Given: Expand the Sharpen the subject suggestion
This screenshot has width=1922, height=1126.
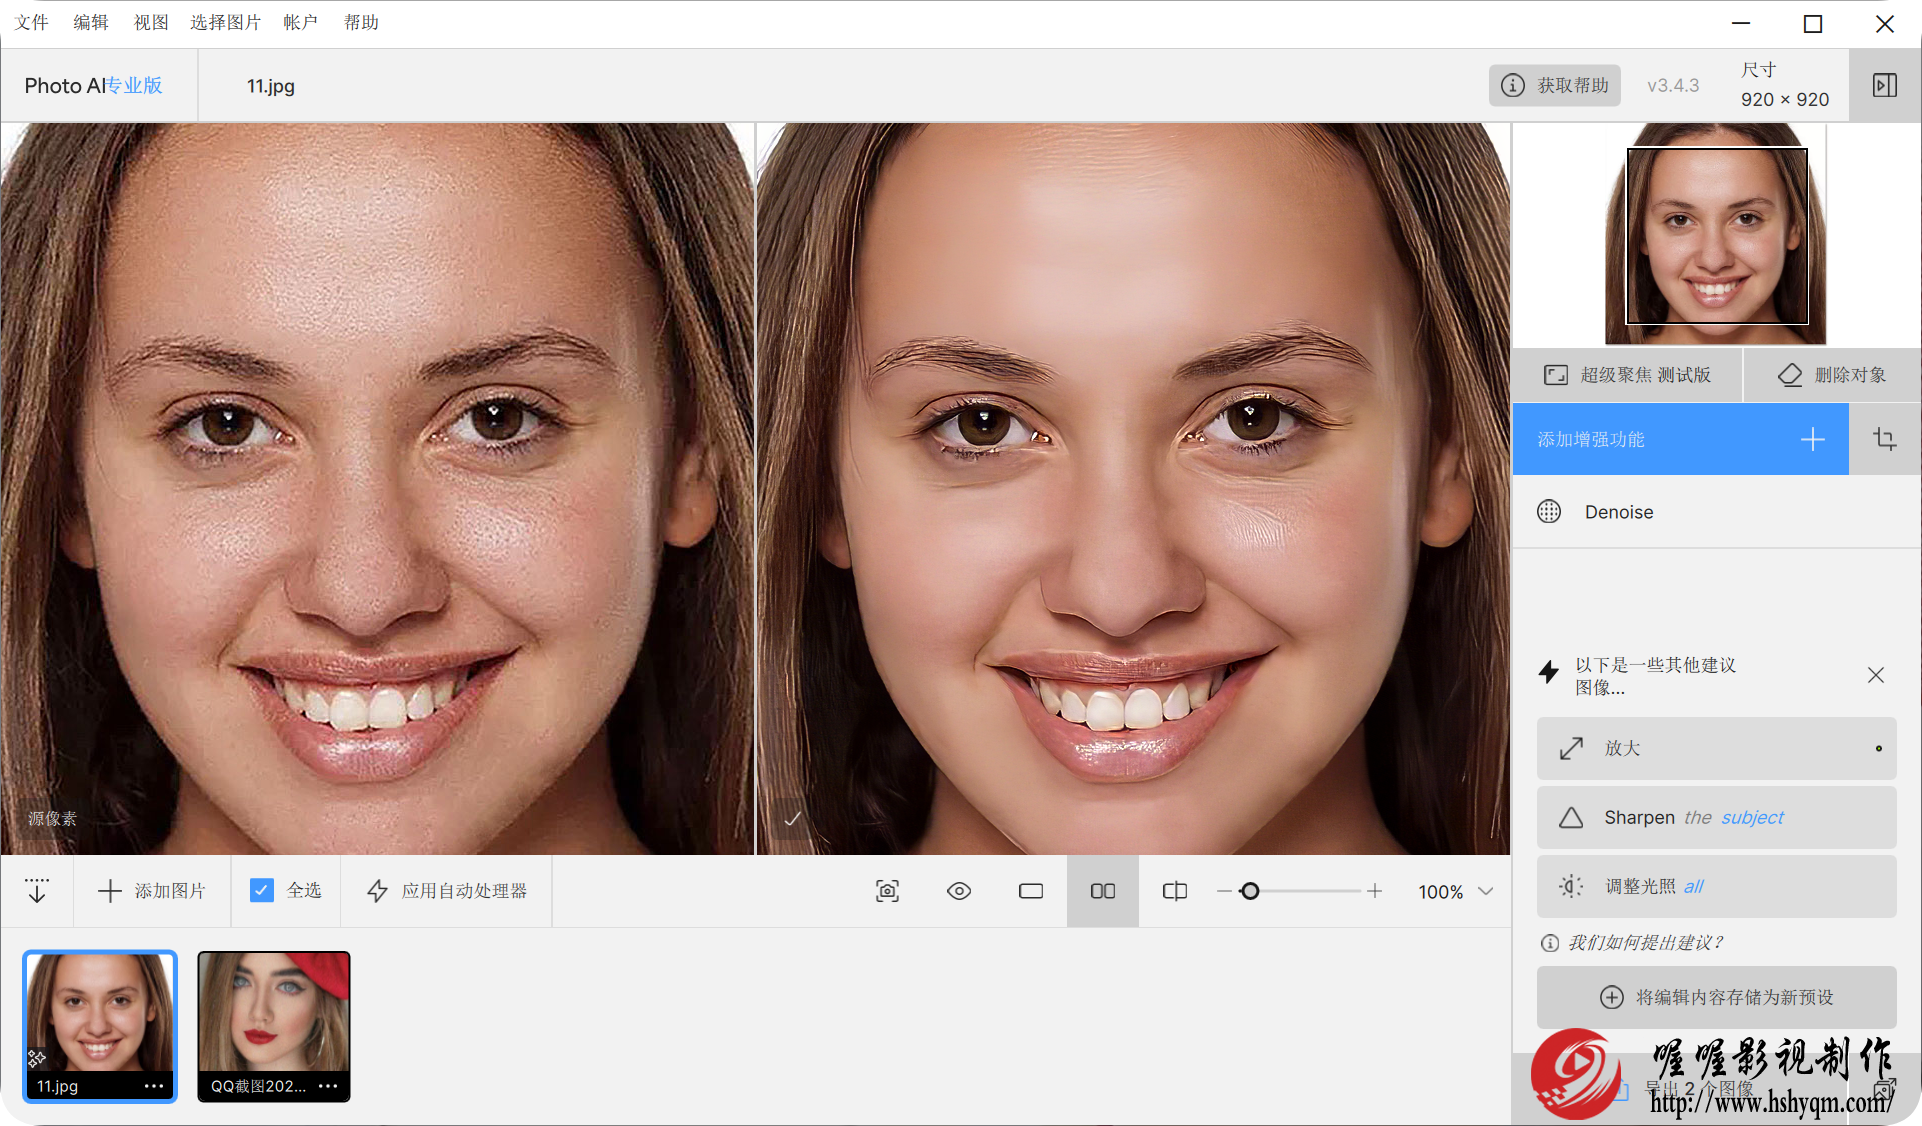Looking at the screenshot, I should coord(1721,816).
